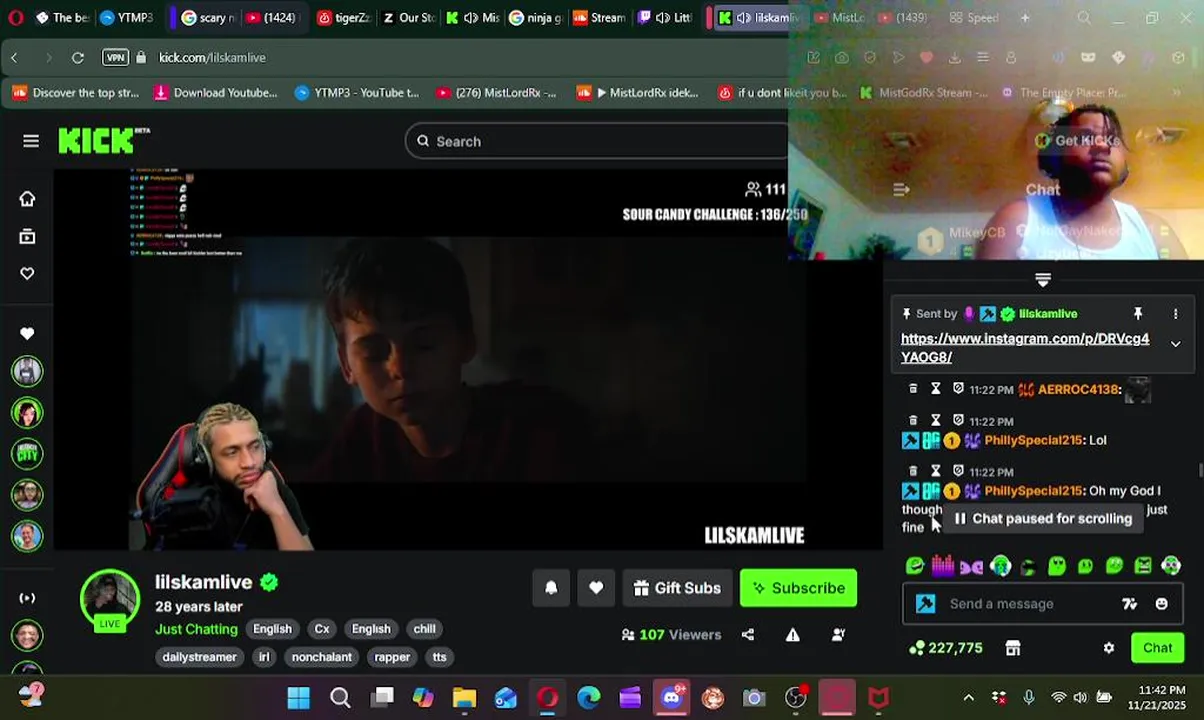
Task: Share the stream via share icon
Action: coord(748,634)
